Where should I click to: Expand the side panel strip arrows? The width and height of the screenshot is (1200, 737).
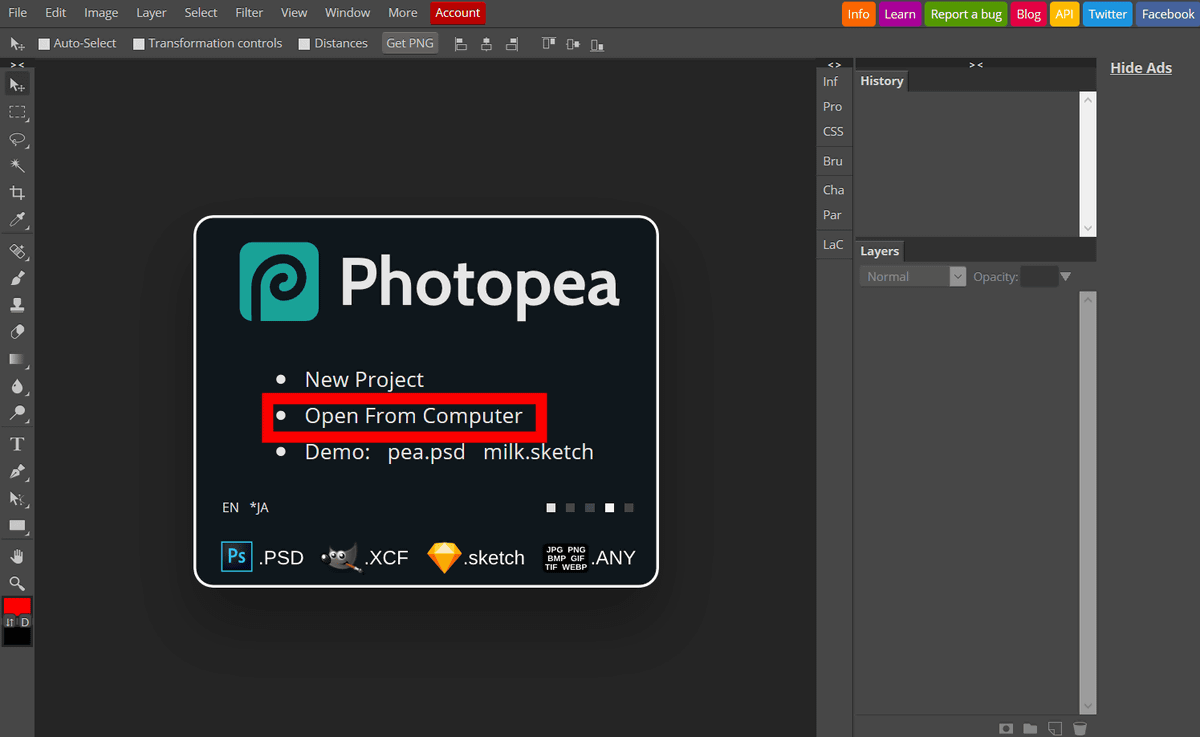coord(834,64)
